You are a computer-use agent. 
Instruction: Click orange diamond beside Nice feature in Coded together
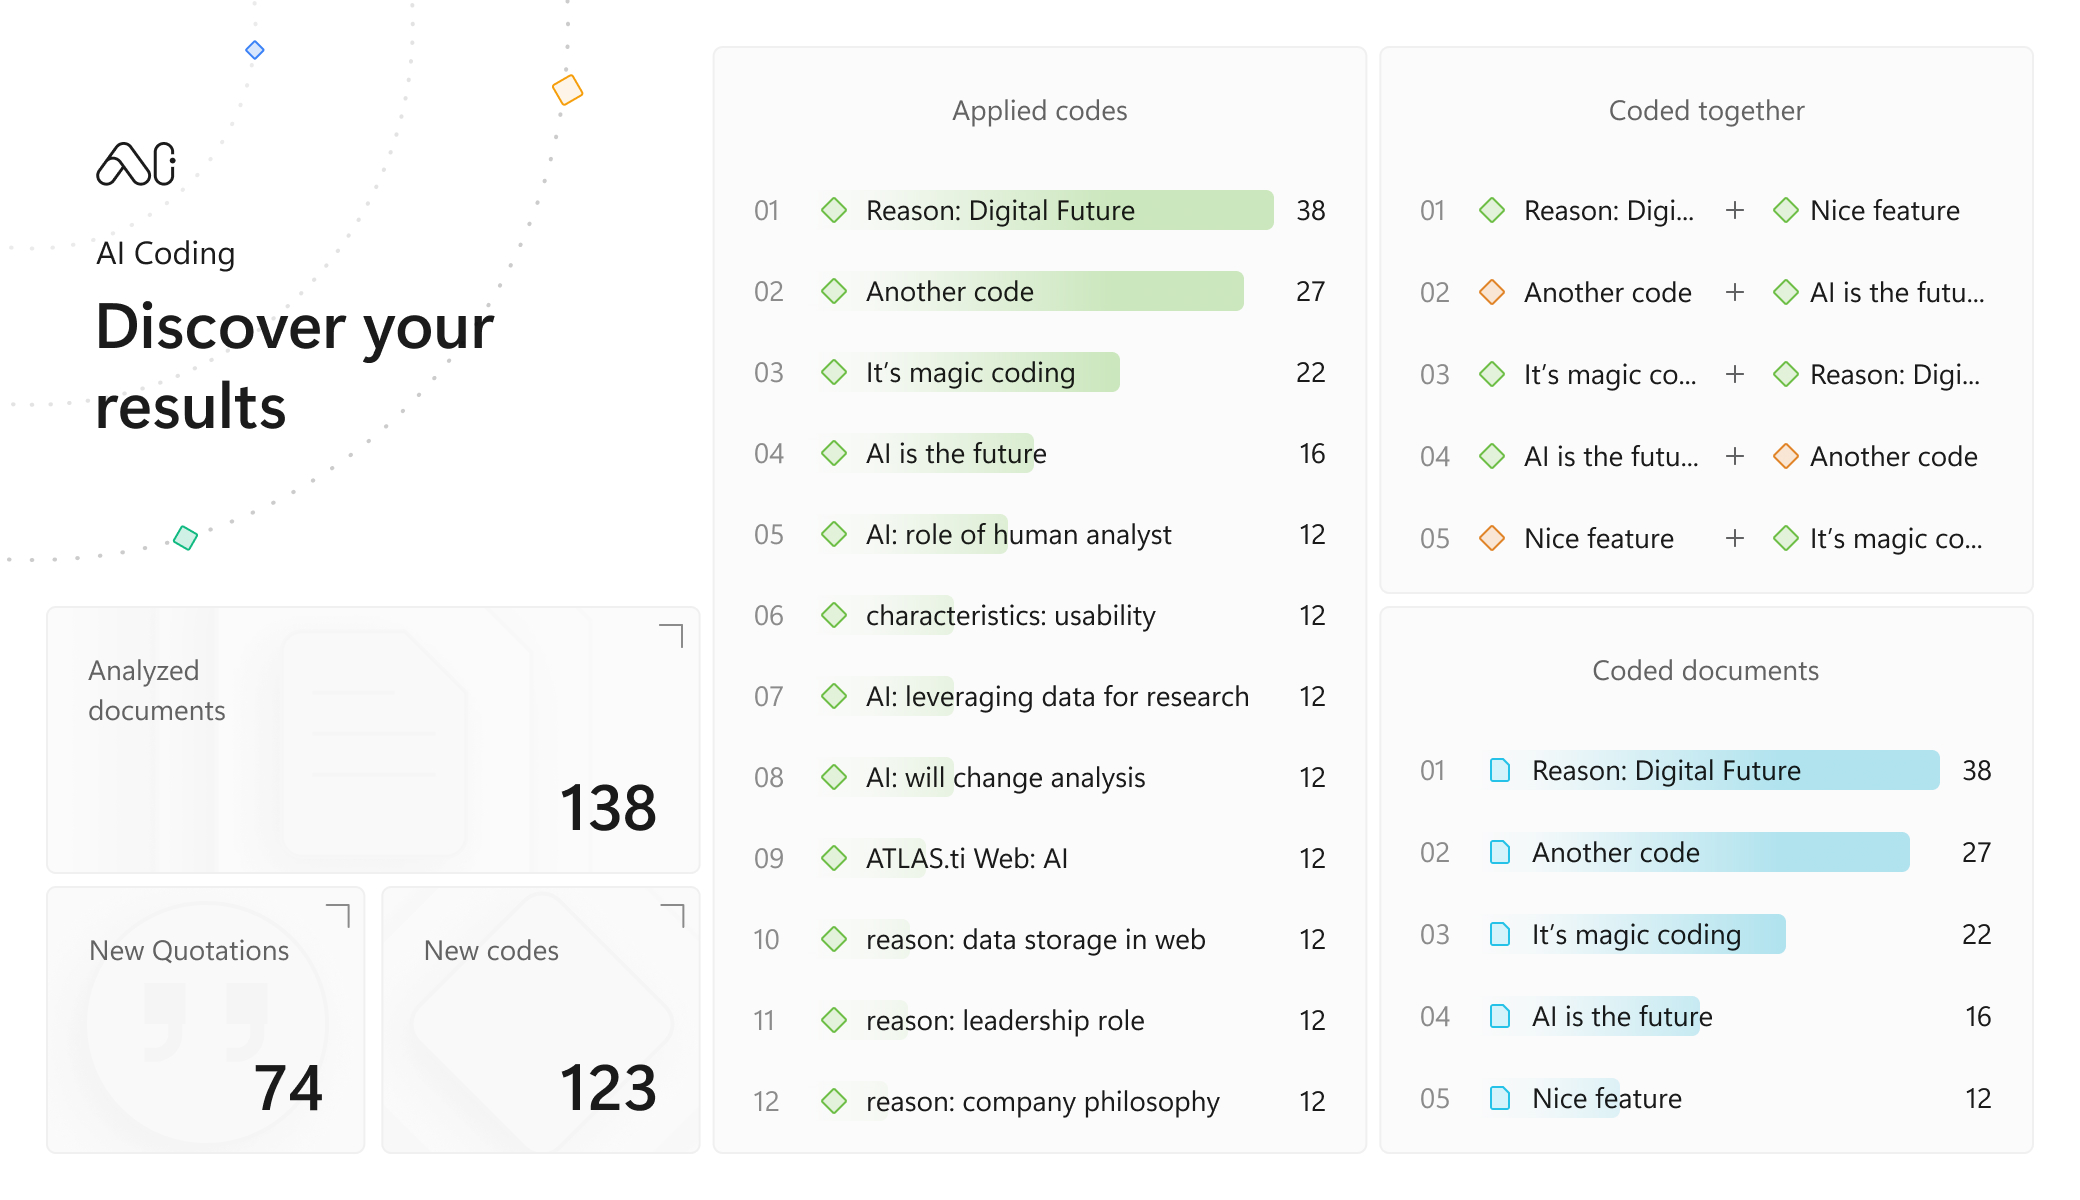pyautogui.click(x=1492, y=538)
